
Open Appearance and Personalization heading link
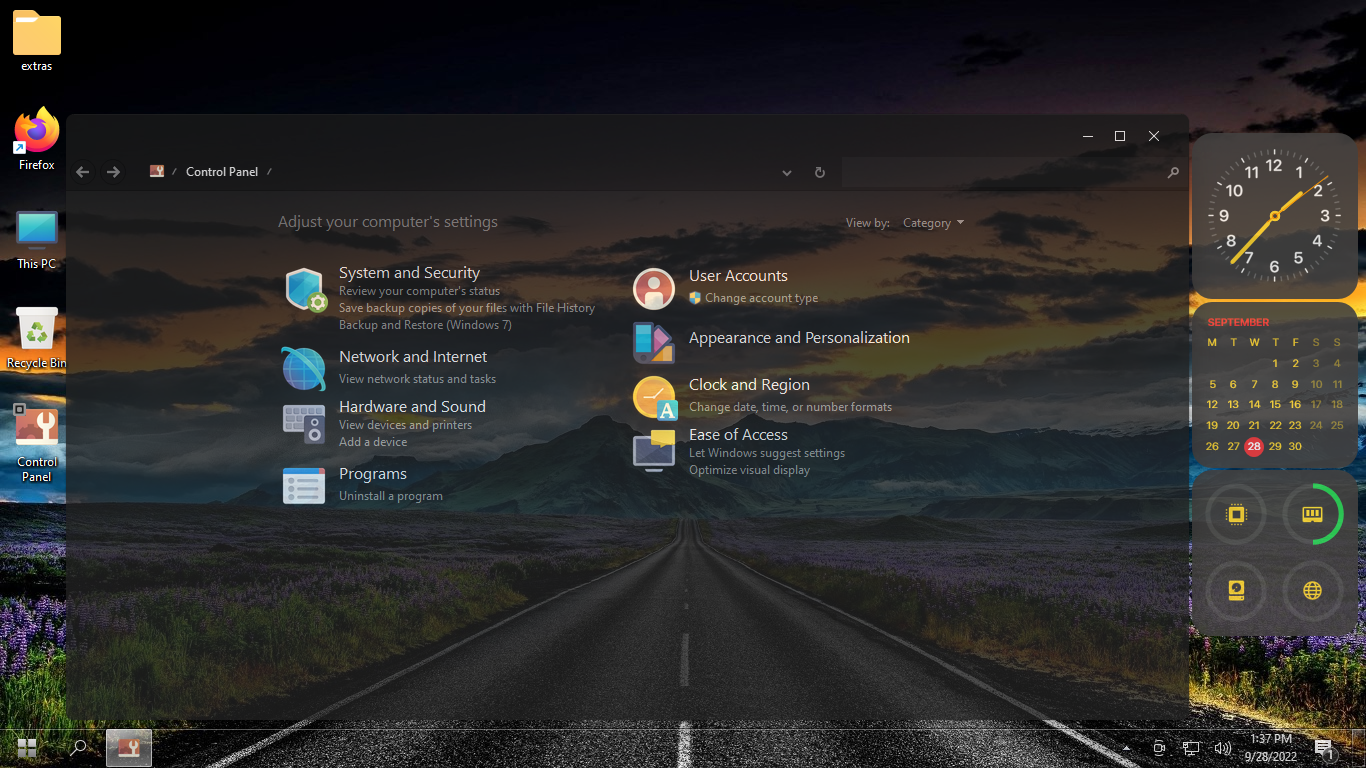tap(799, 338)
